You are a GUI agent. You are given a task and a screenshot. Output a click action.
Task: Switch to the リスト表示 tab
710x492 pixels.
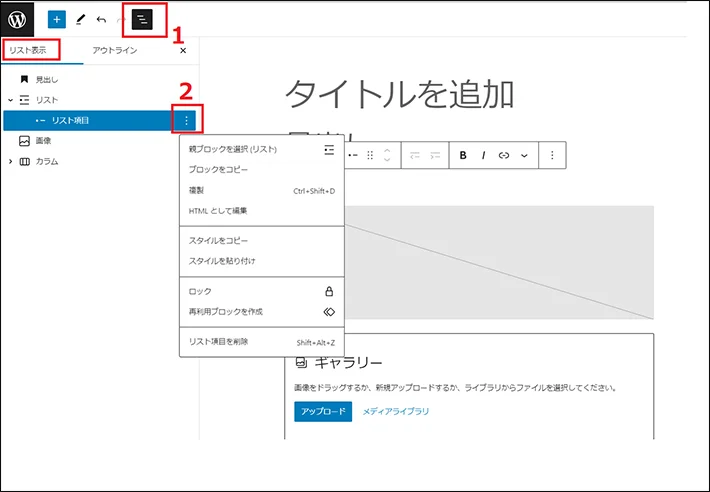30,50
